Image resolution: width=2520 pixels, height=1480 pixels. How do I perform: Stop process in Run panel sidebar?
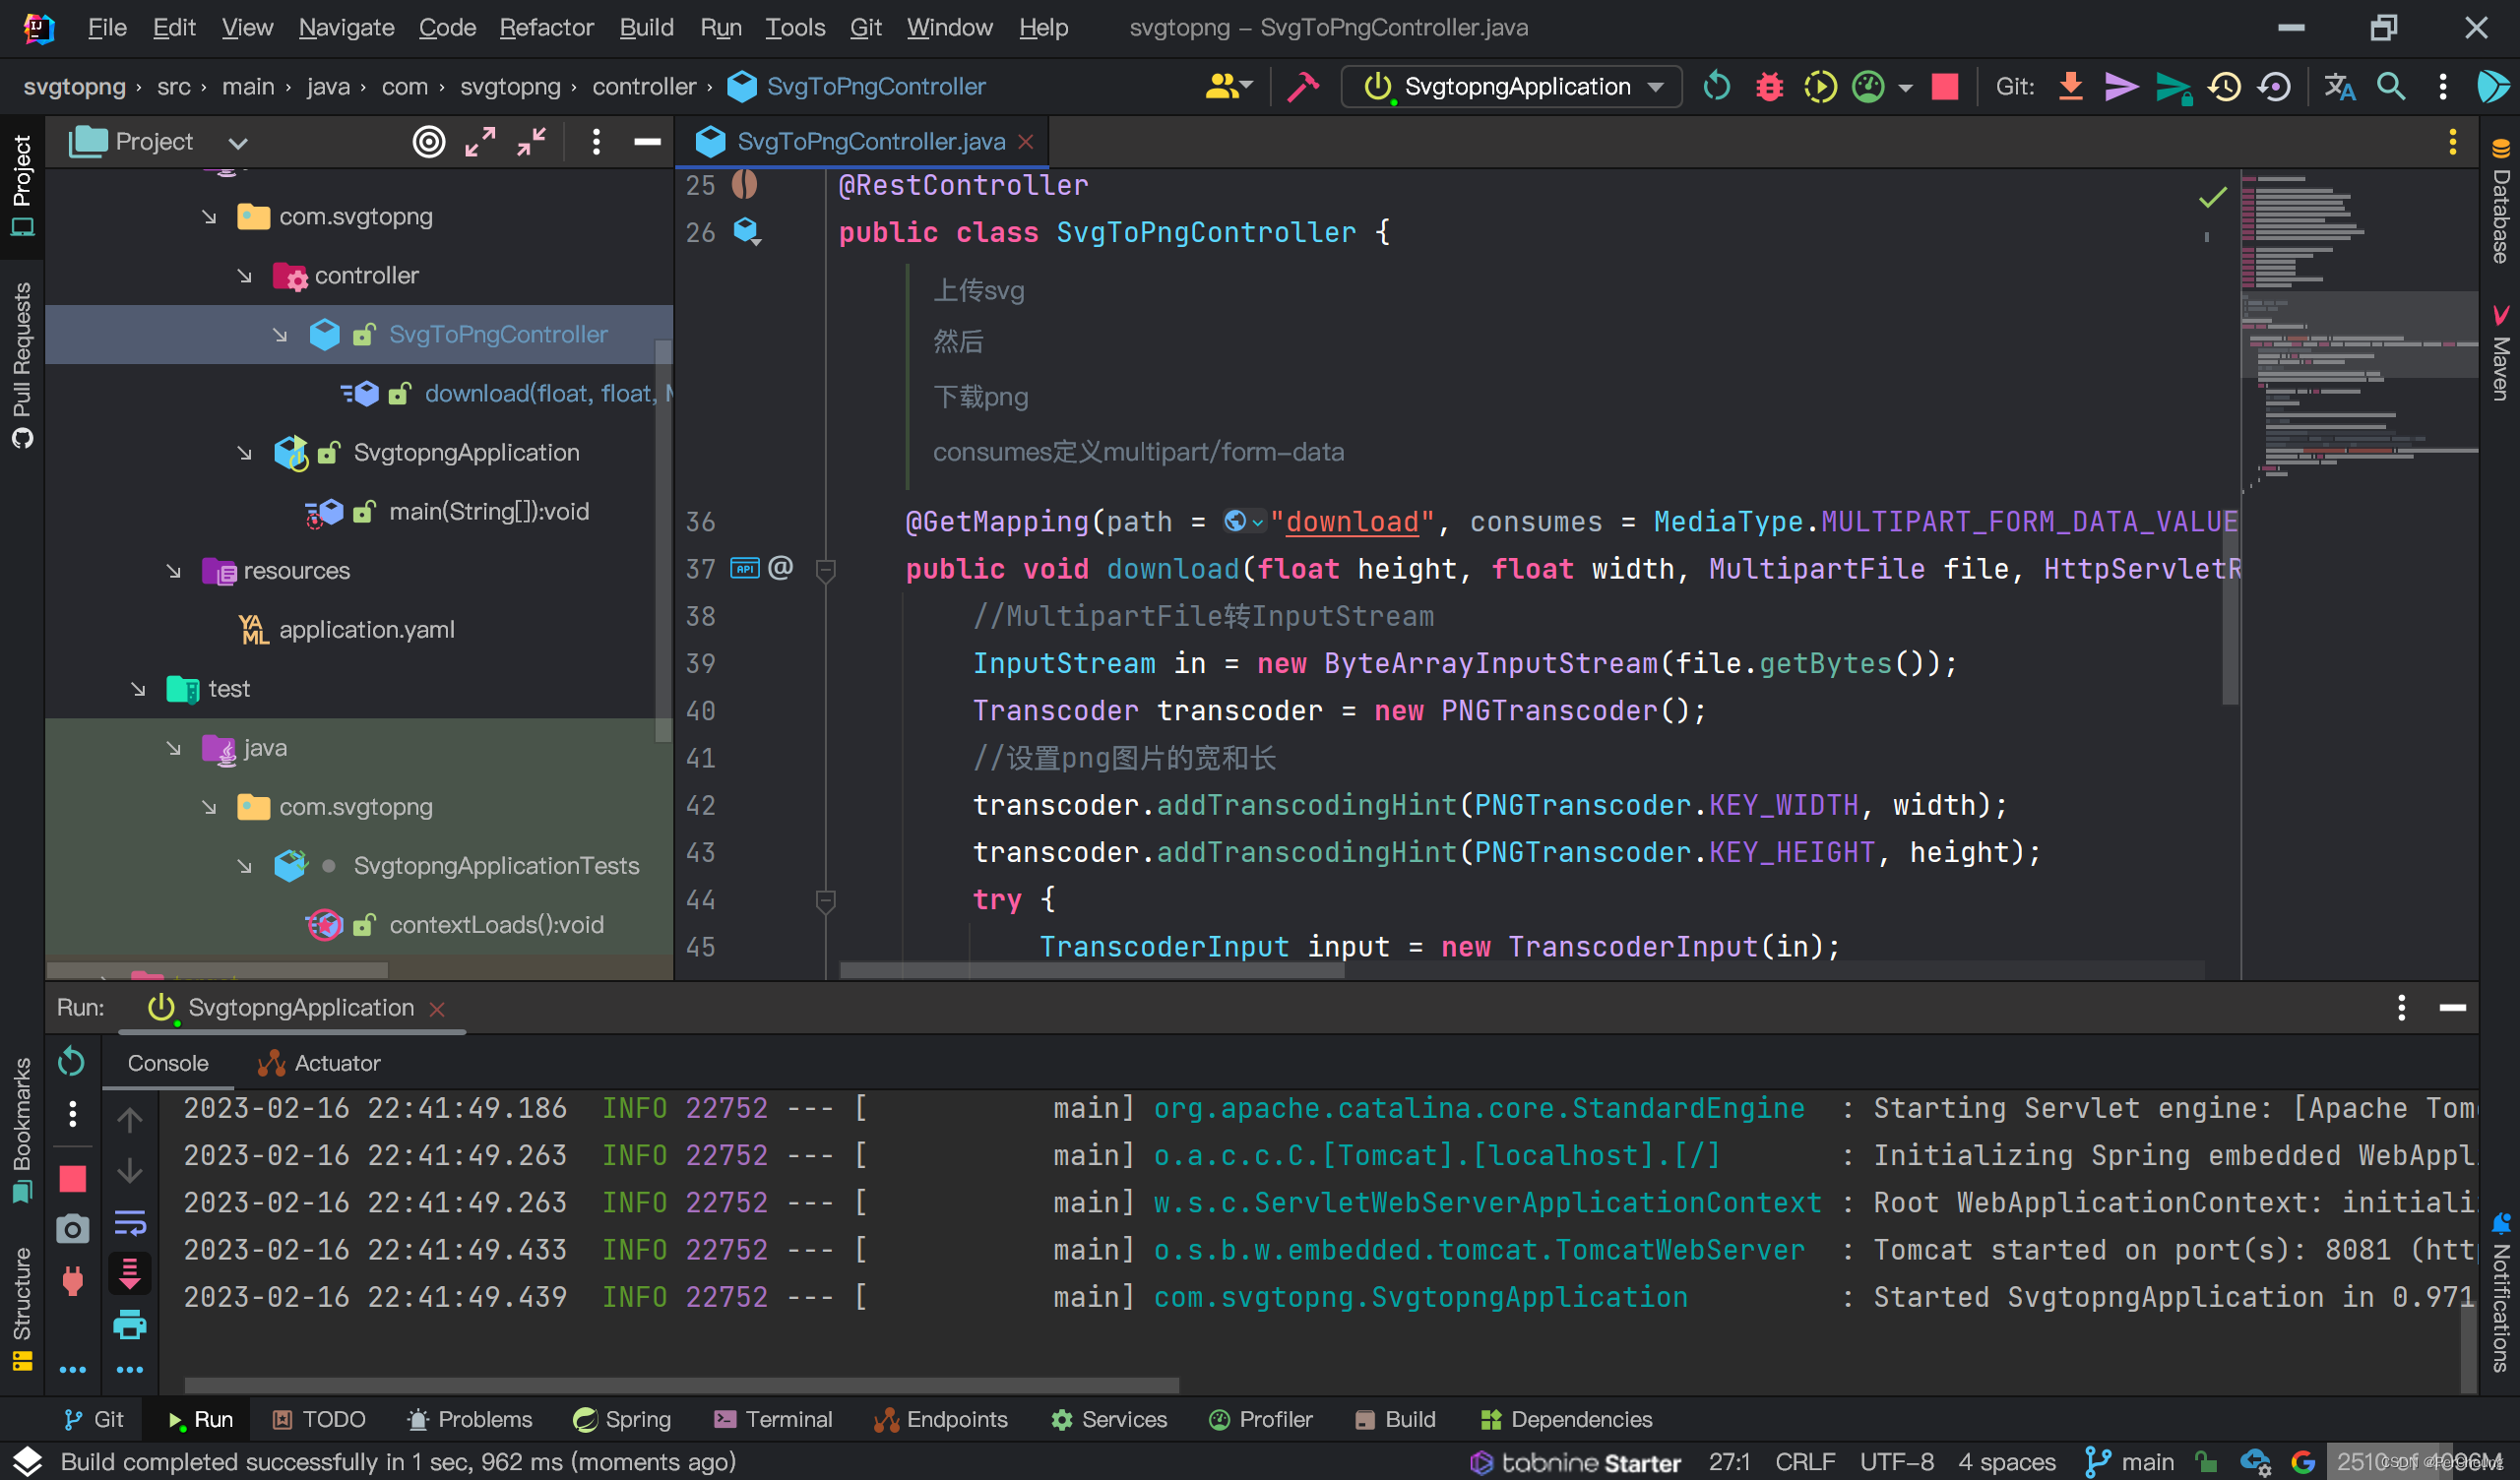coord(72,1179)
